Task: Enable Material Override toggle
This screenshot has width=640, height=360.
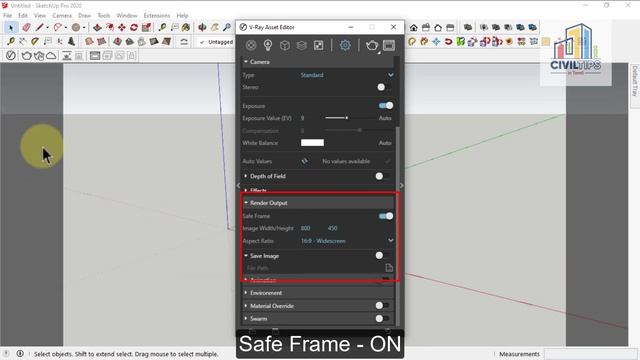Action: (x=382, y=305)
